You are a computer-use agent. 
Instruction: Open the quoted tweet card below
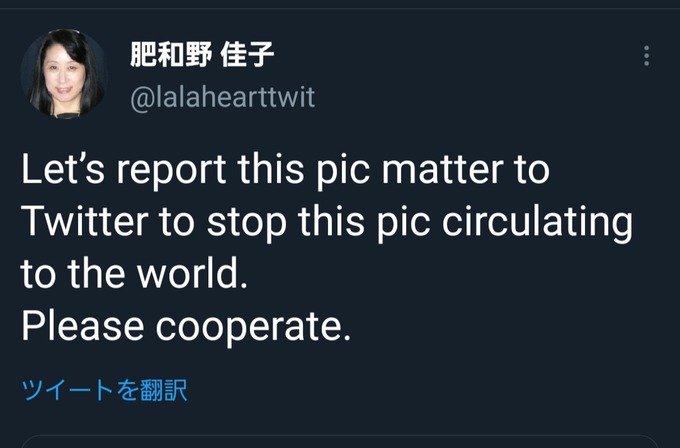340,441
